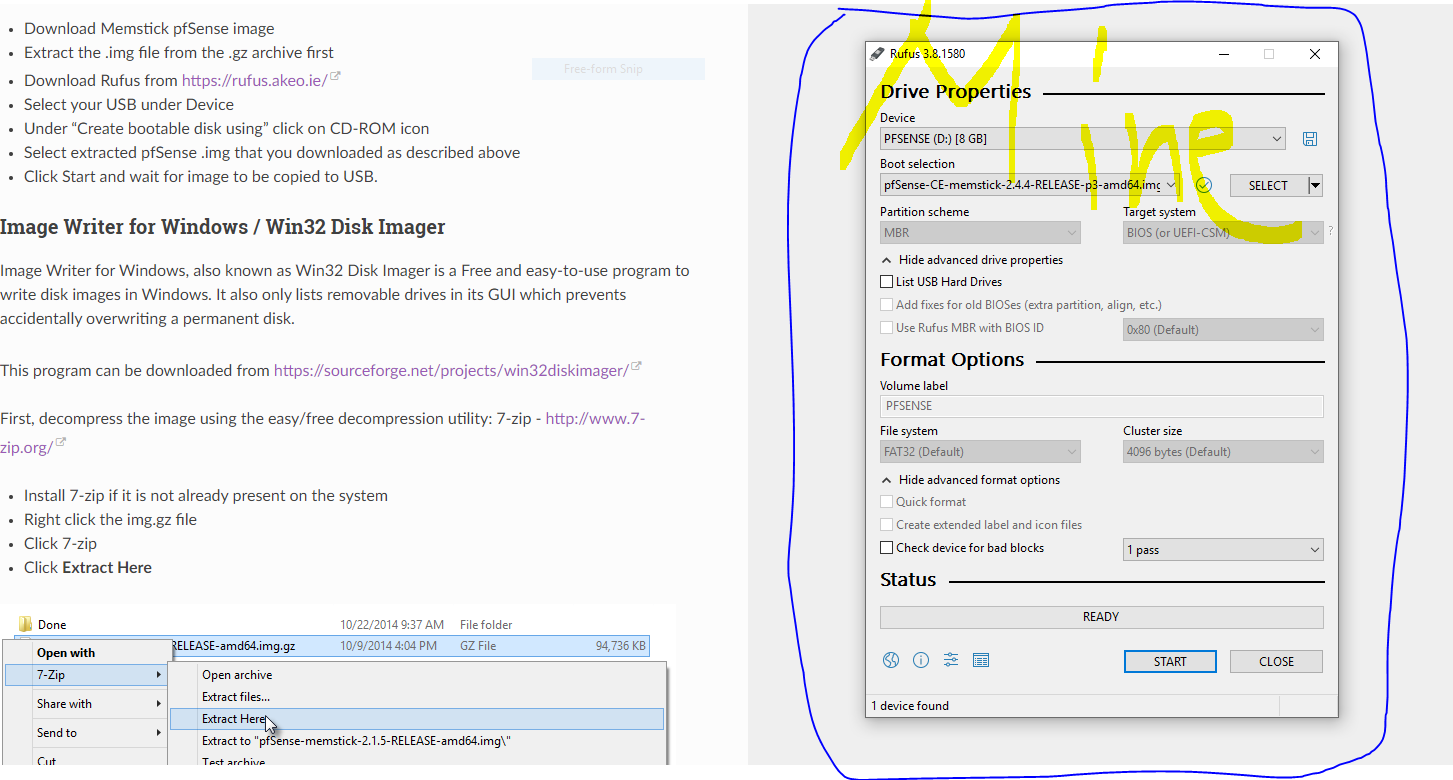Click the external link icon after rufus.akeo.ie
This screenshot has height=780, width=1453.
click(x=335, y=77)
